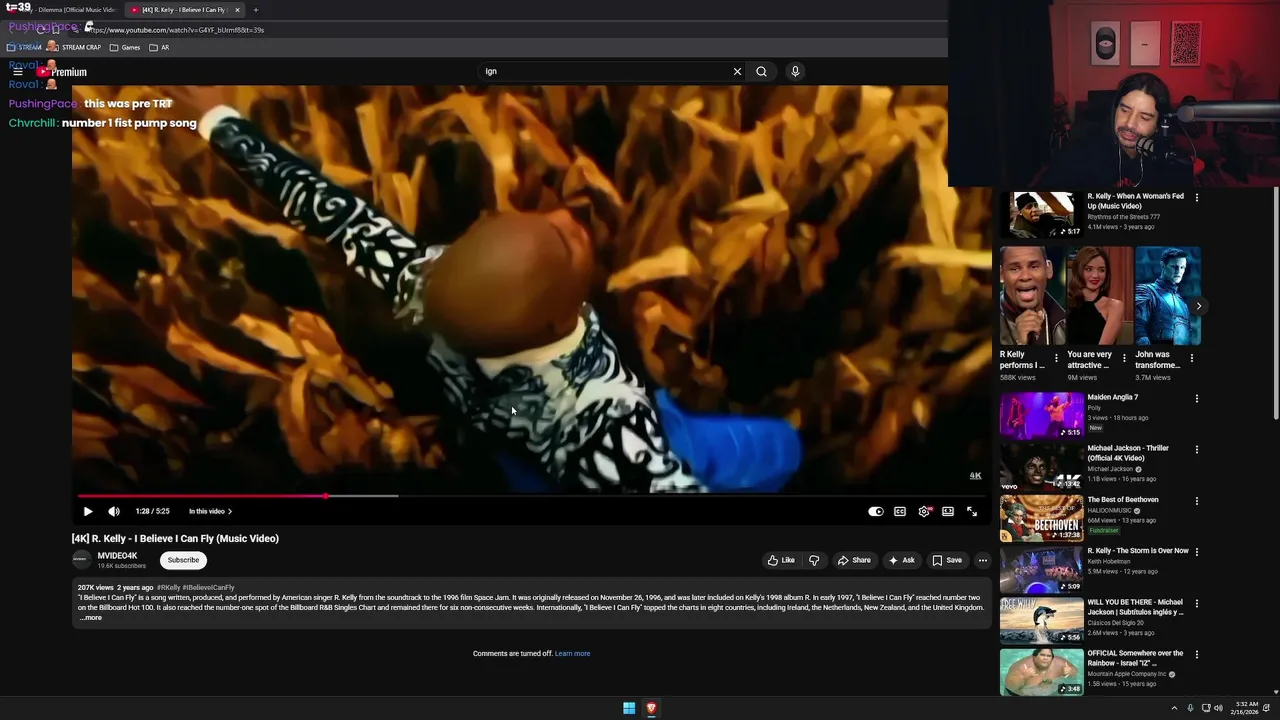Open 'You are very attractive' short
Viewport: 1280px width, 720px height.
[x=1100, y=296]
